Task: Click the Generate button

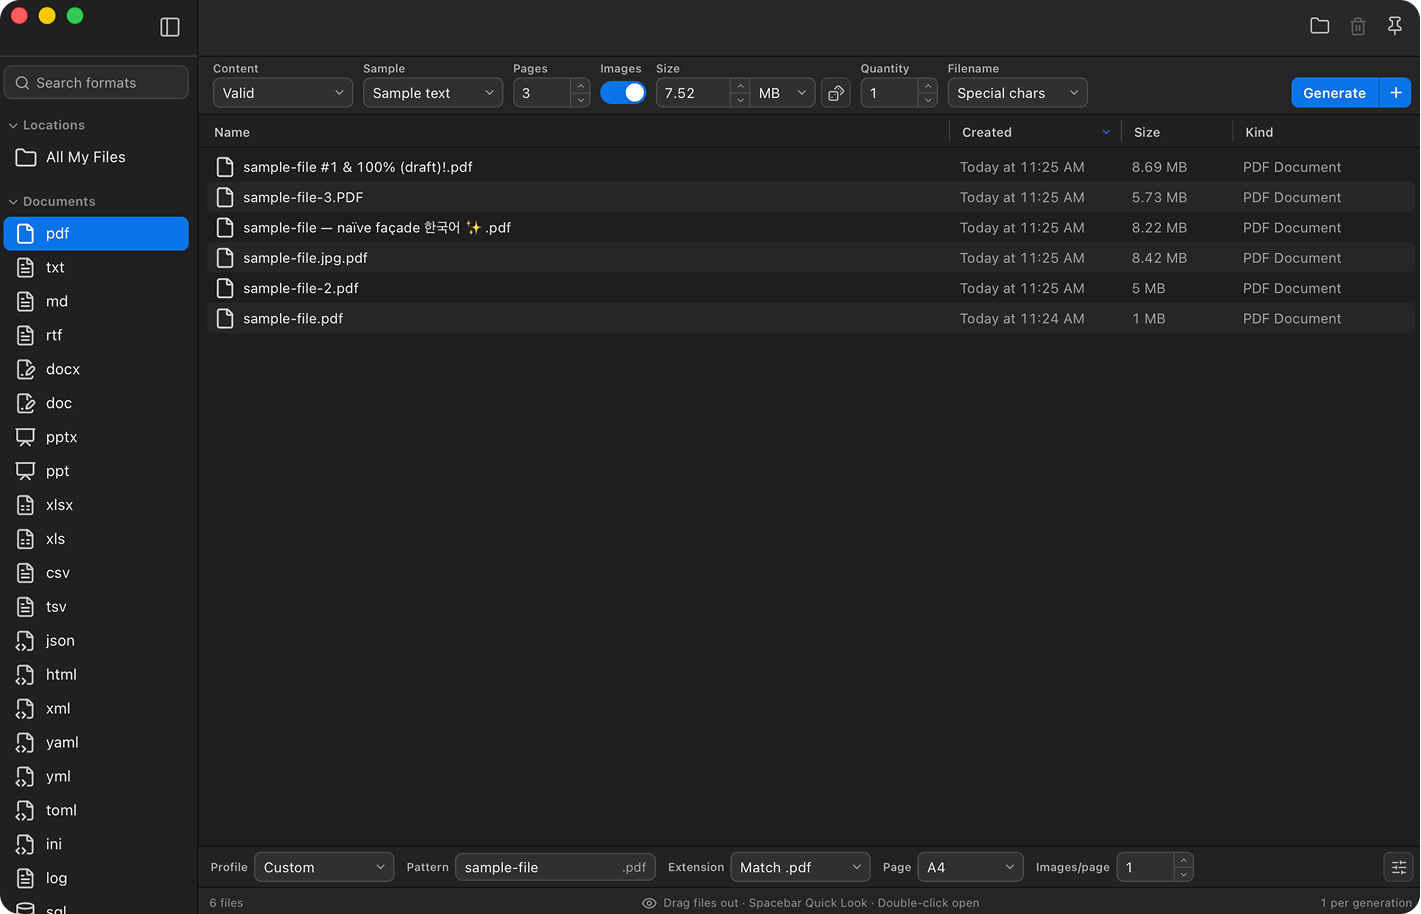Action: point(1334,93)
